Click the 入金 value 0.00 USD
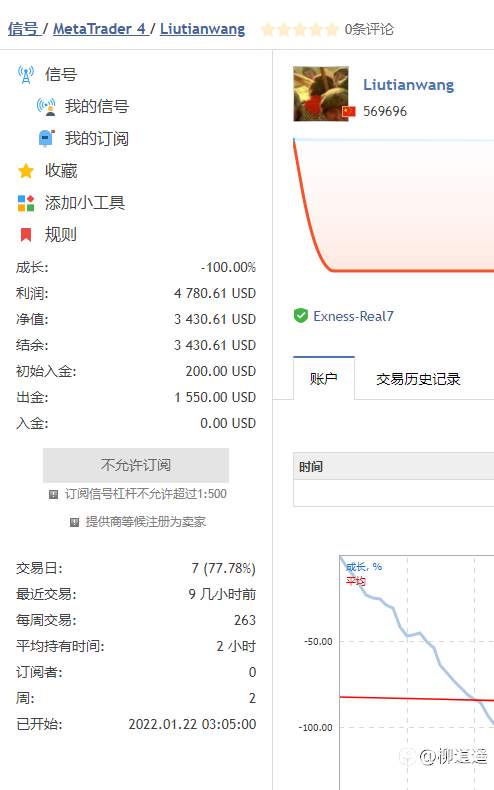Screen dimensions: 494x790 point(228,423)
